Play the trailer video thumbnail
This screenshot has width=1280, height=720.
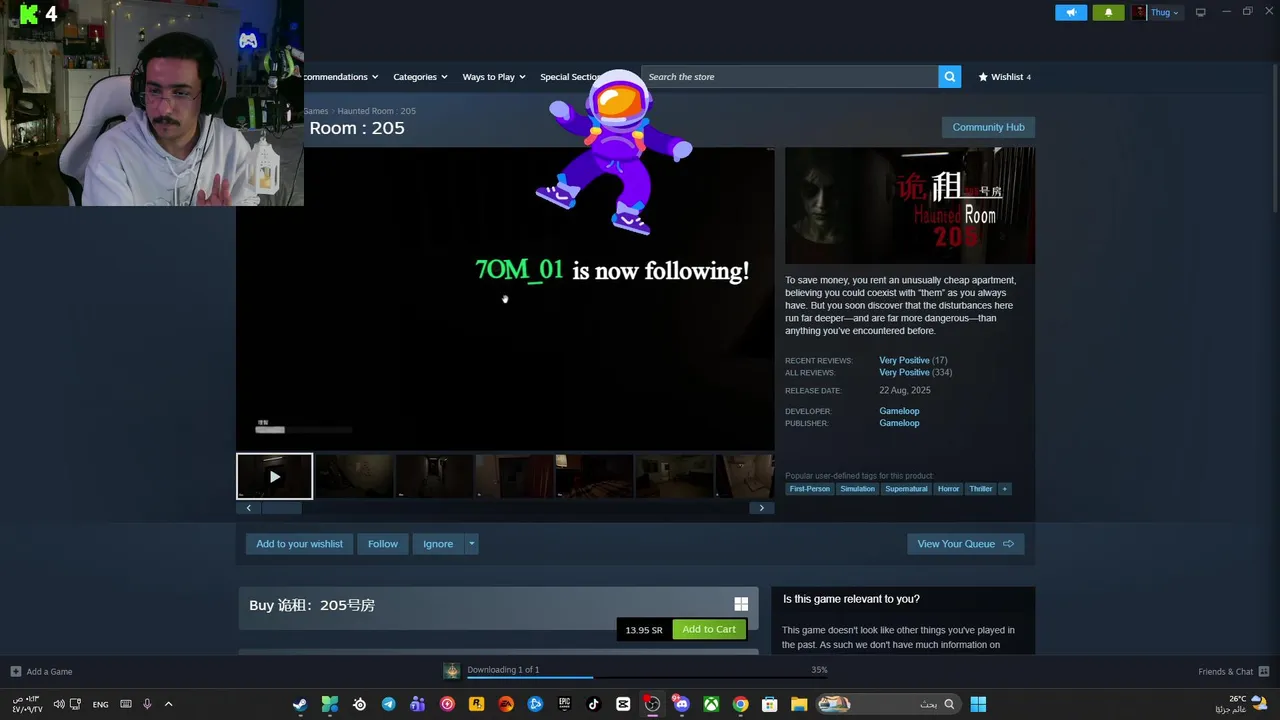tap(274, 476)
